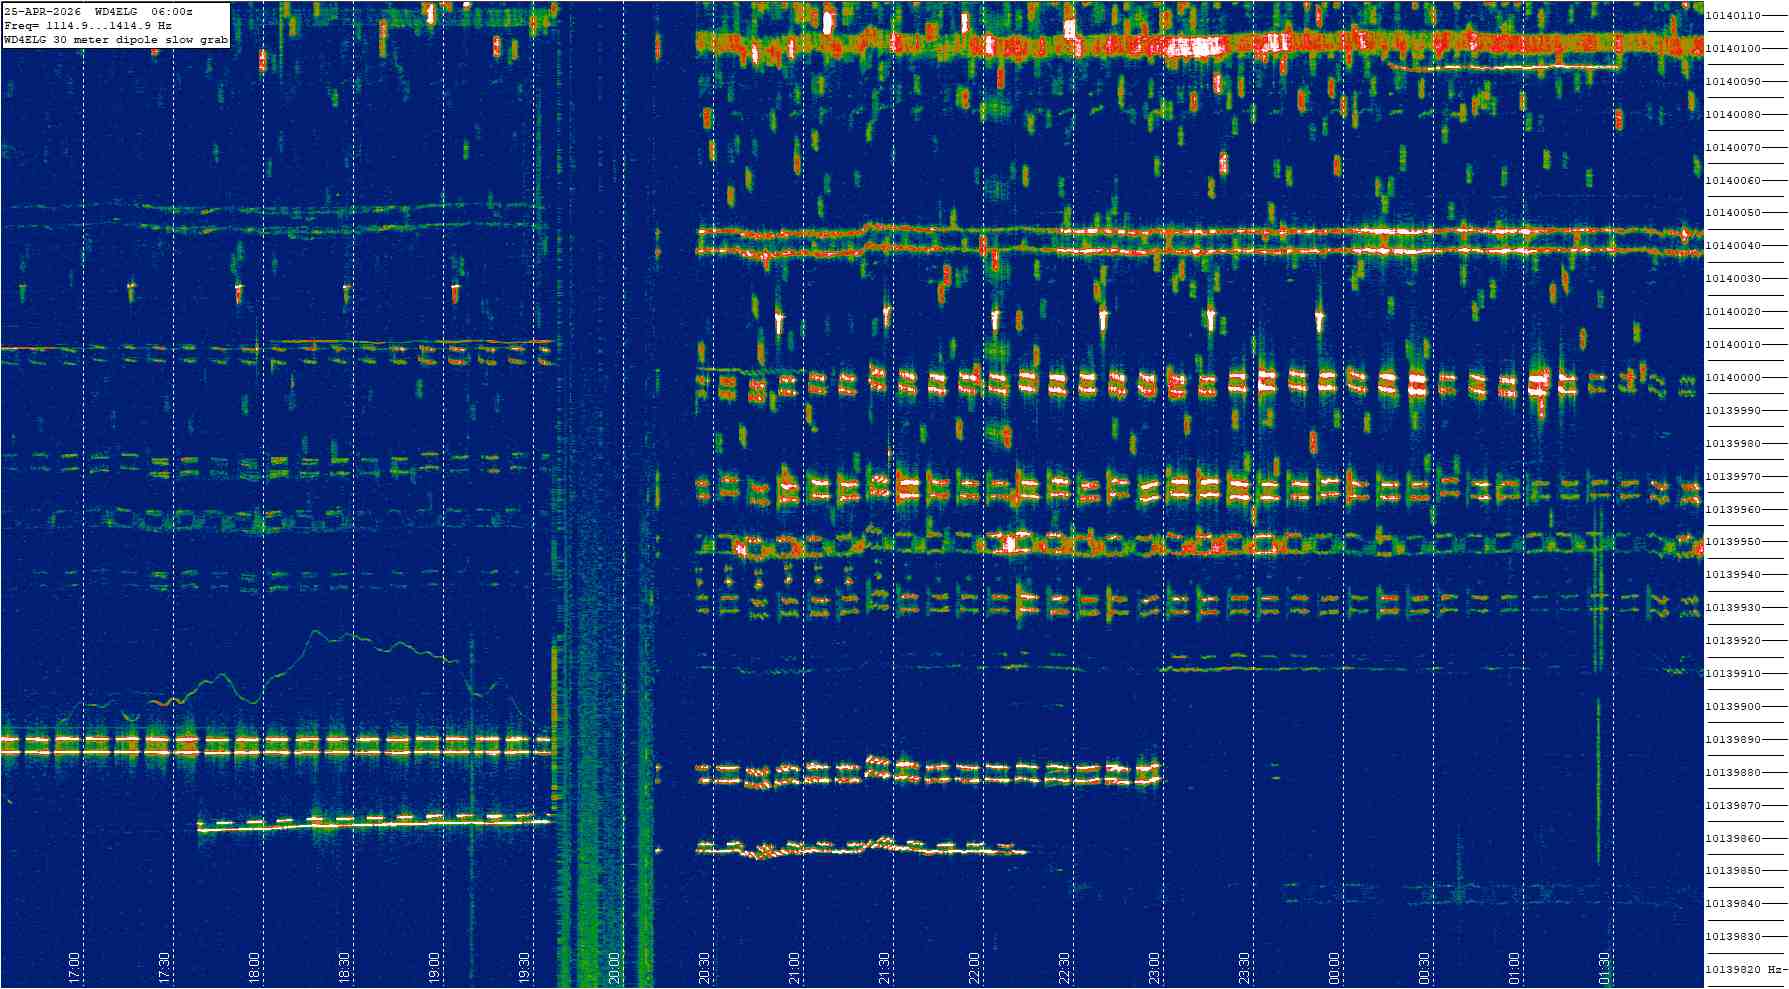Select the 10139900 frequency tick label
The image size is (1789, 989).
1733,707
